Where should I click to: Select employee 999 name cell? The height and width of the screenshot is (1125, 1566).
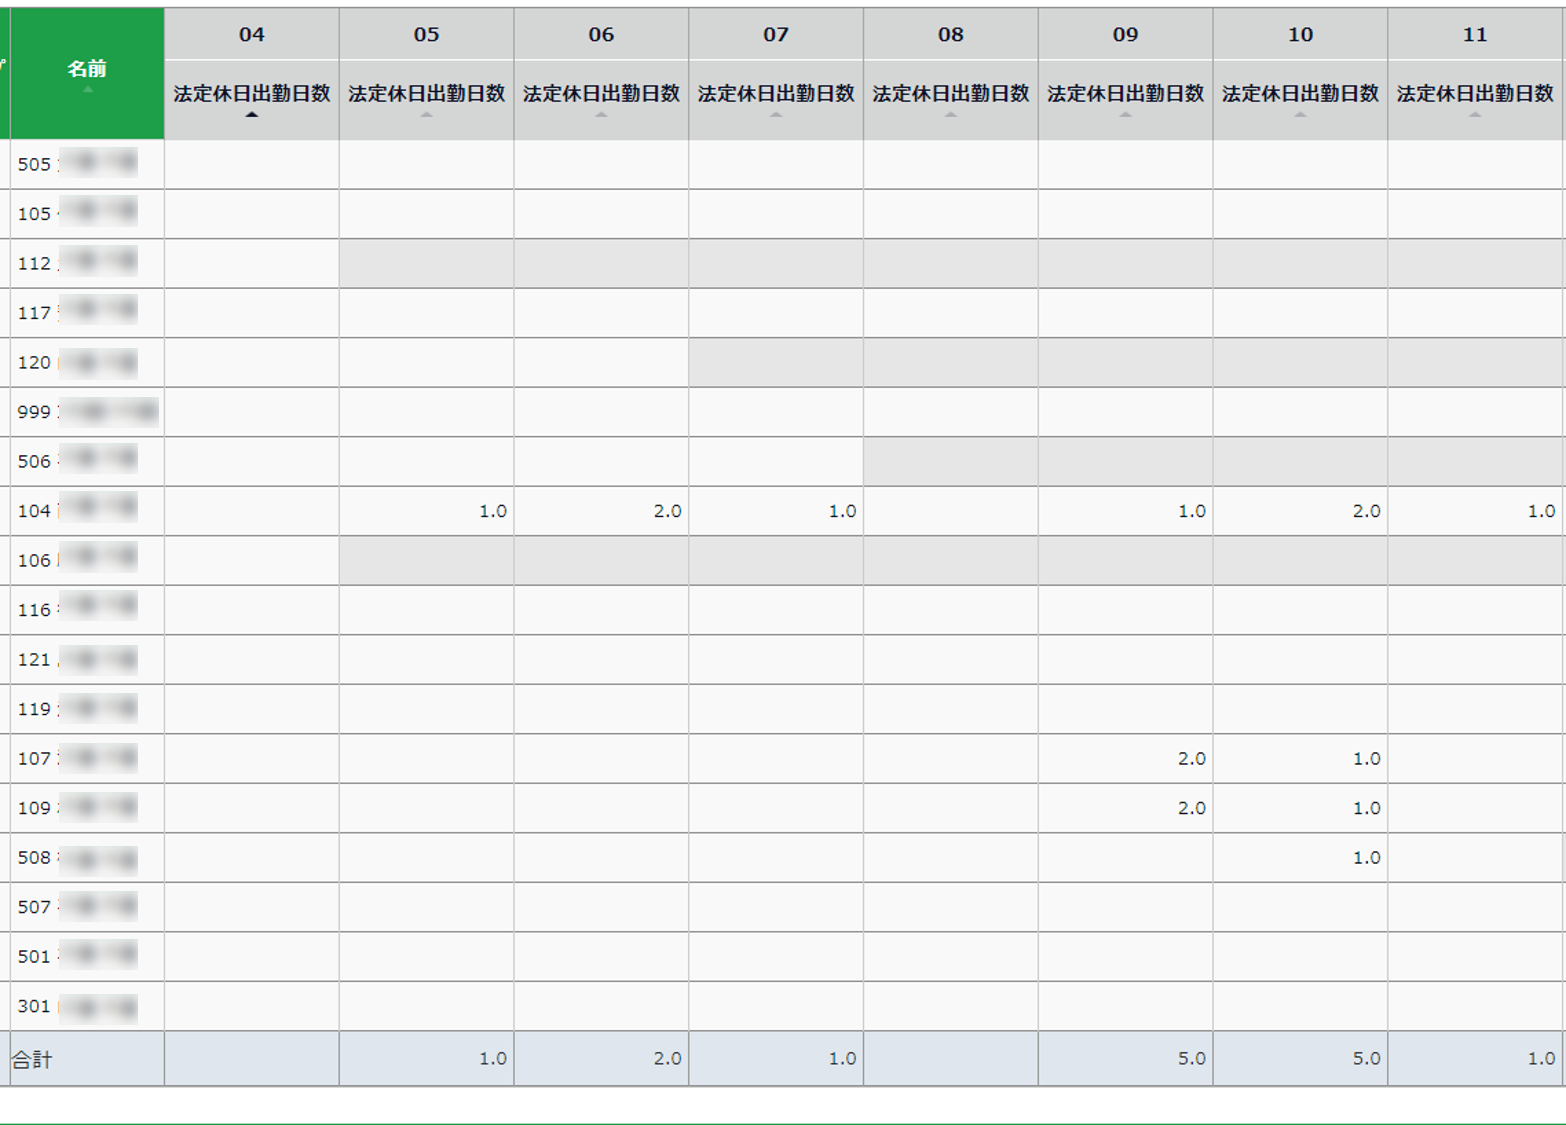(x=87, y=412)
